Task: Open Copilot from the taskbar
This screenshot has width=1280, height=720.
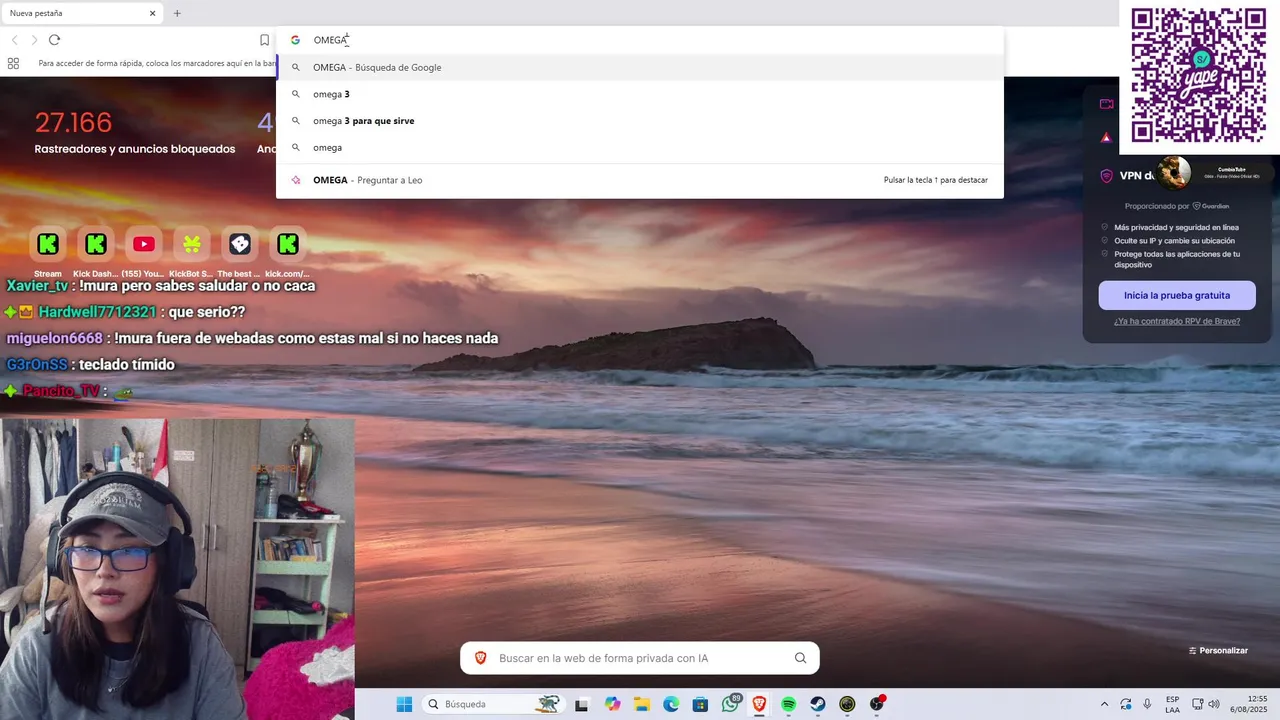Action: tap(612, 704)
